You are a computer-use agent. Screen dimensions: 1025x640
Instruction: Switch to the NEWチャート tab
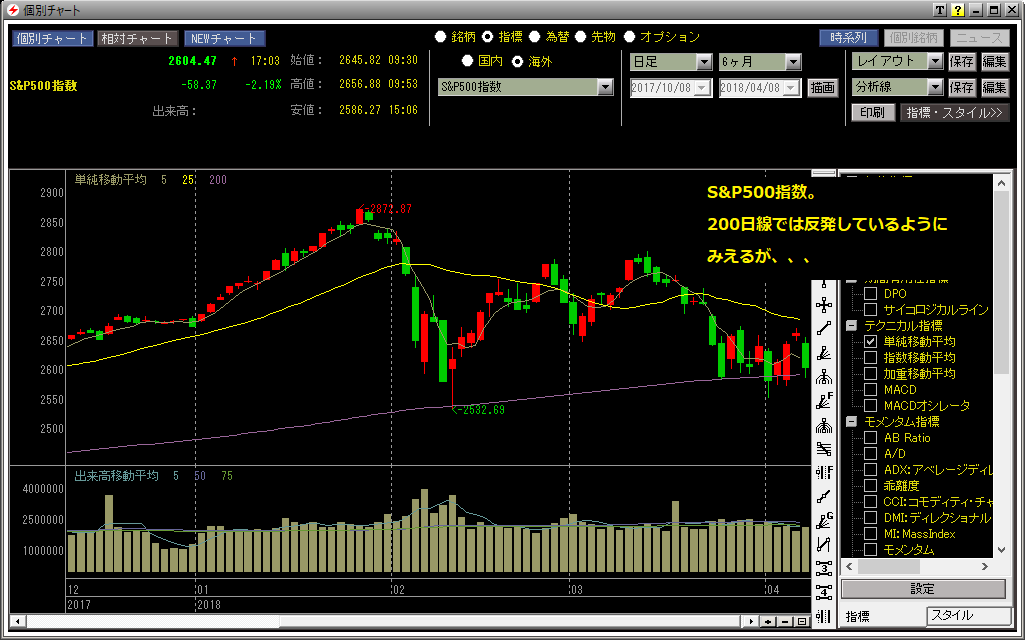[224, 39]
